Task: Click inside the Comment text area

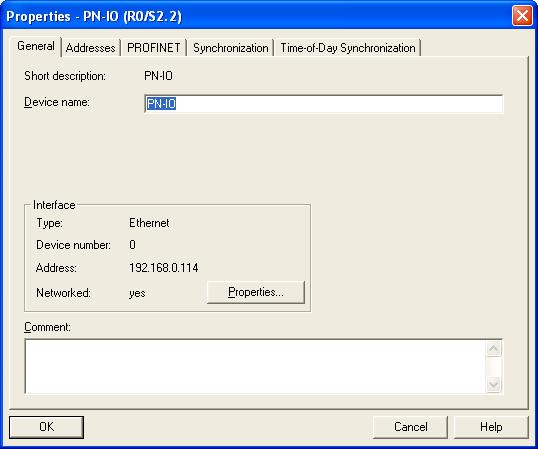Action: (x=255, y=366)
